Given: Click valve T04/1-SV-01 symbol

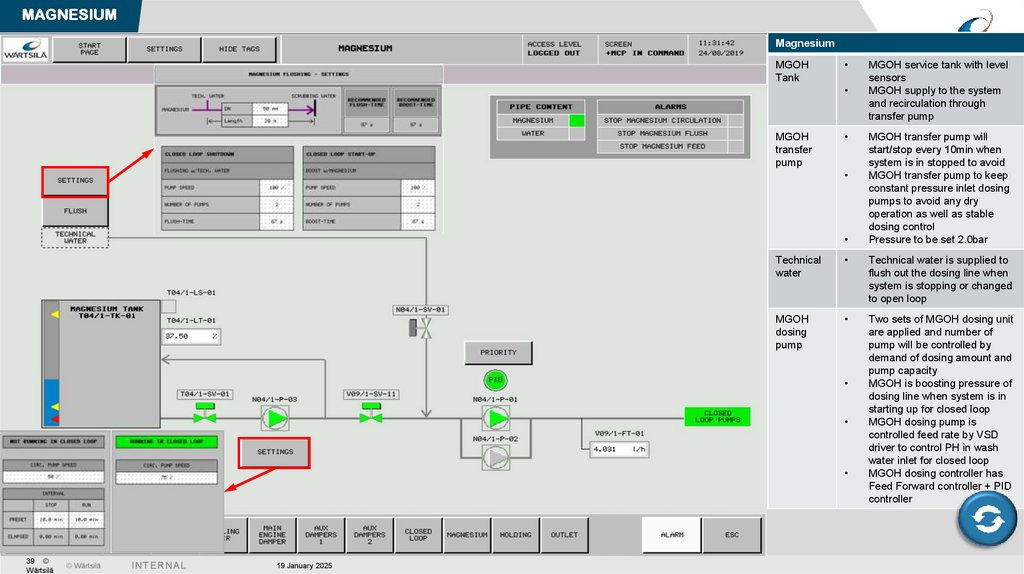Looking at the screenshot, I should click(x=204, y=413).
